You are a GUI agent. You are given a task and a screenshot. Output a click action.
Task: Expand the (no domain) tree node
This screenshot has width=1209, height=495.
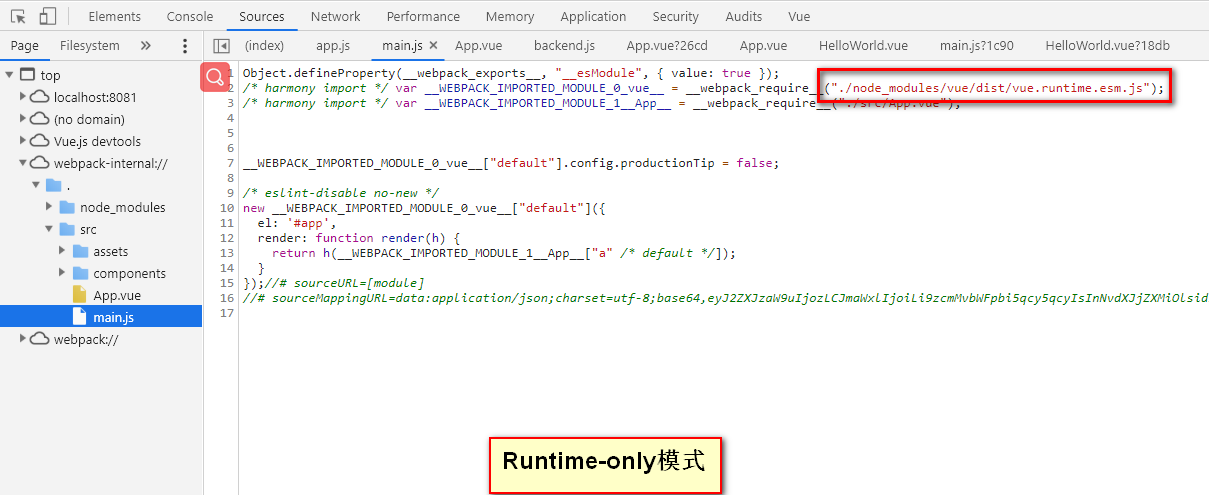tap(23, 119)
